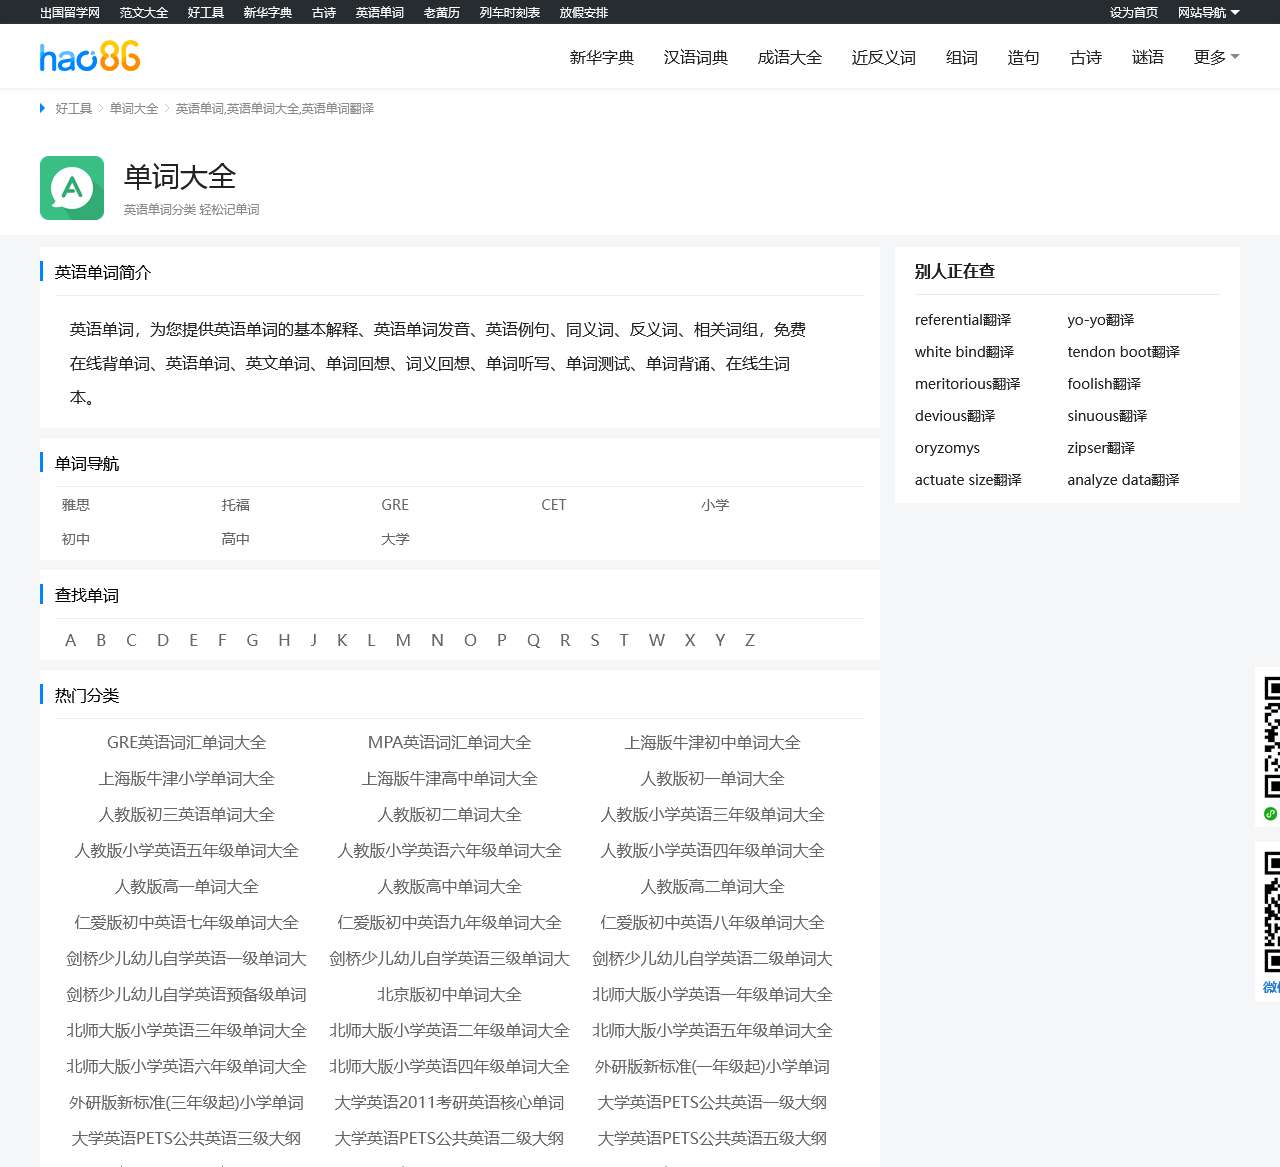1280x1167 pixels.
Task: Go to 成语大全 navigation item
Action: (790, 58)
